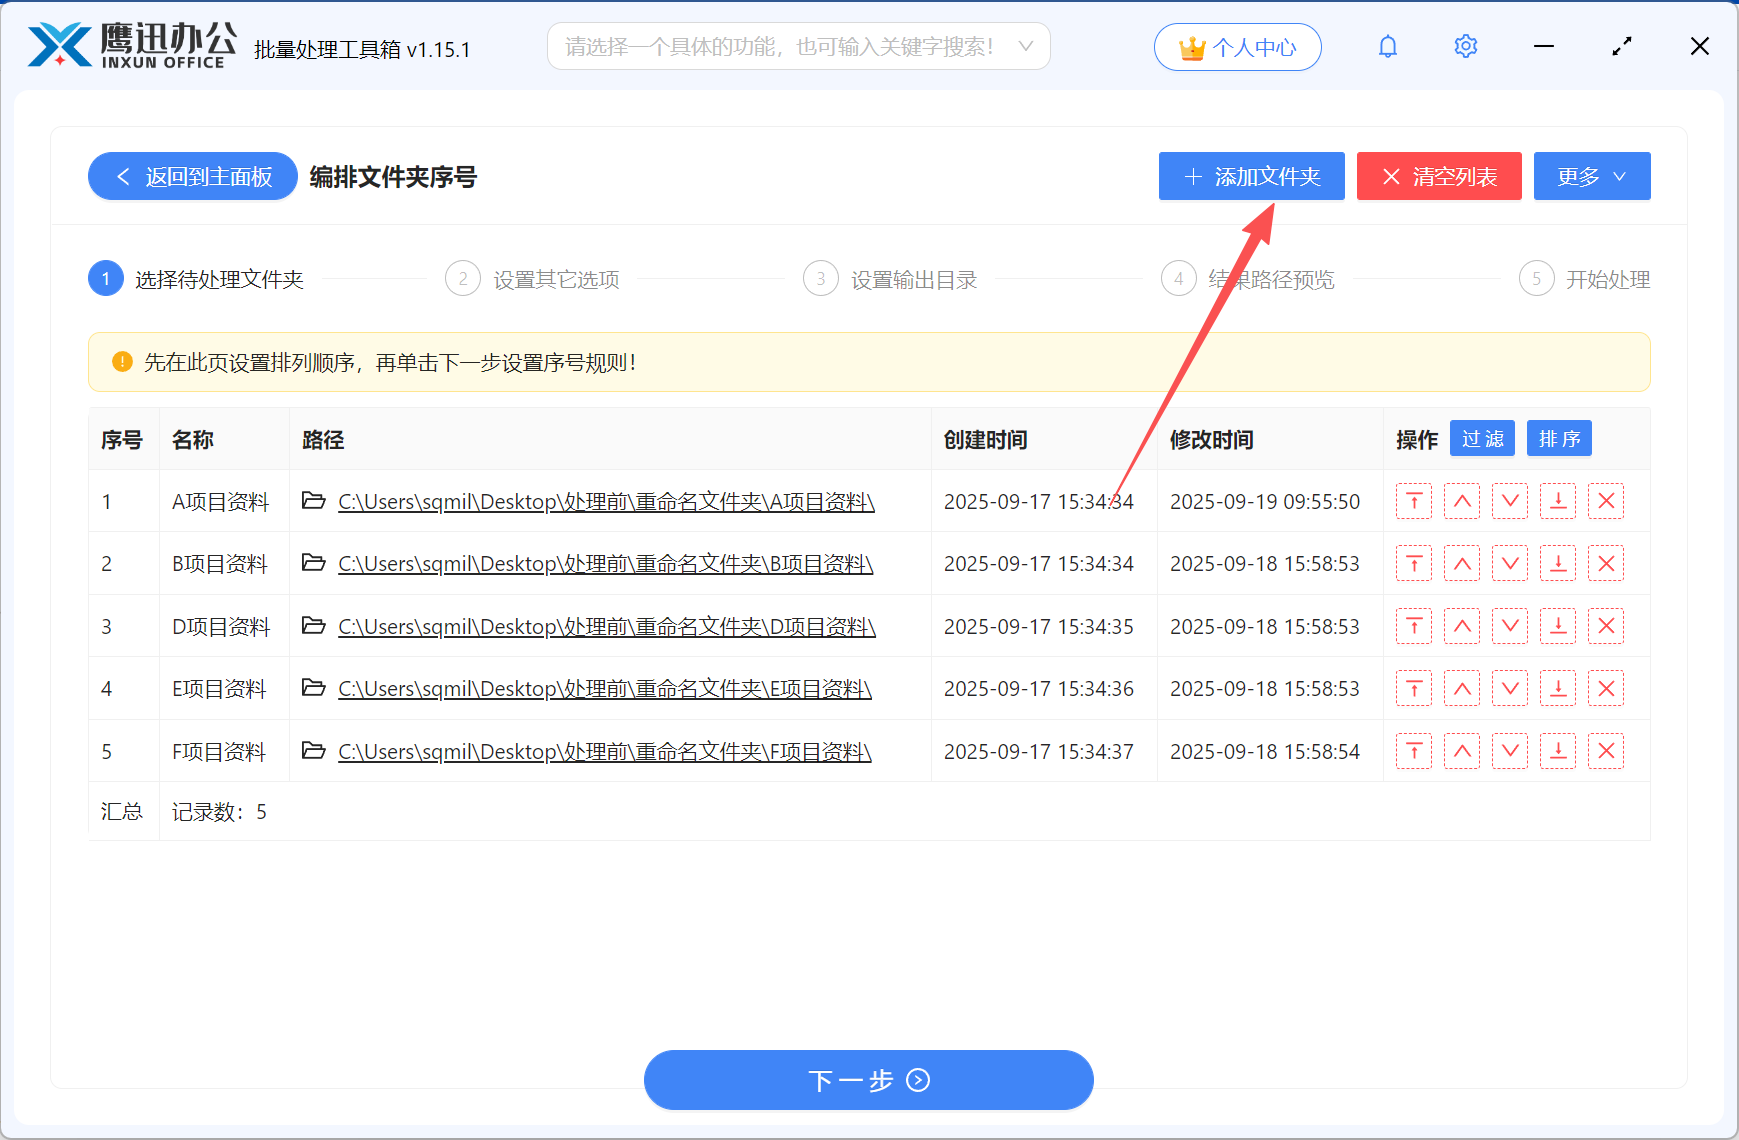This screenshot has height=1140, width=1739.
Task: Move A项目资料 to top of list
Action: point(1413,501)
